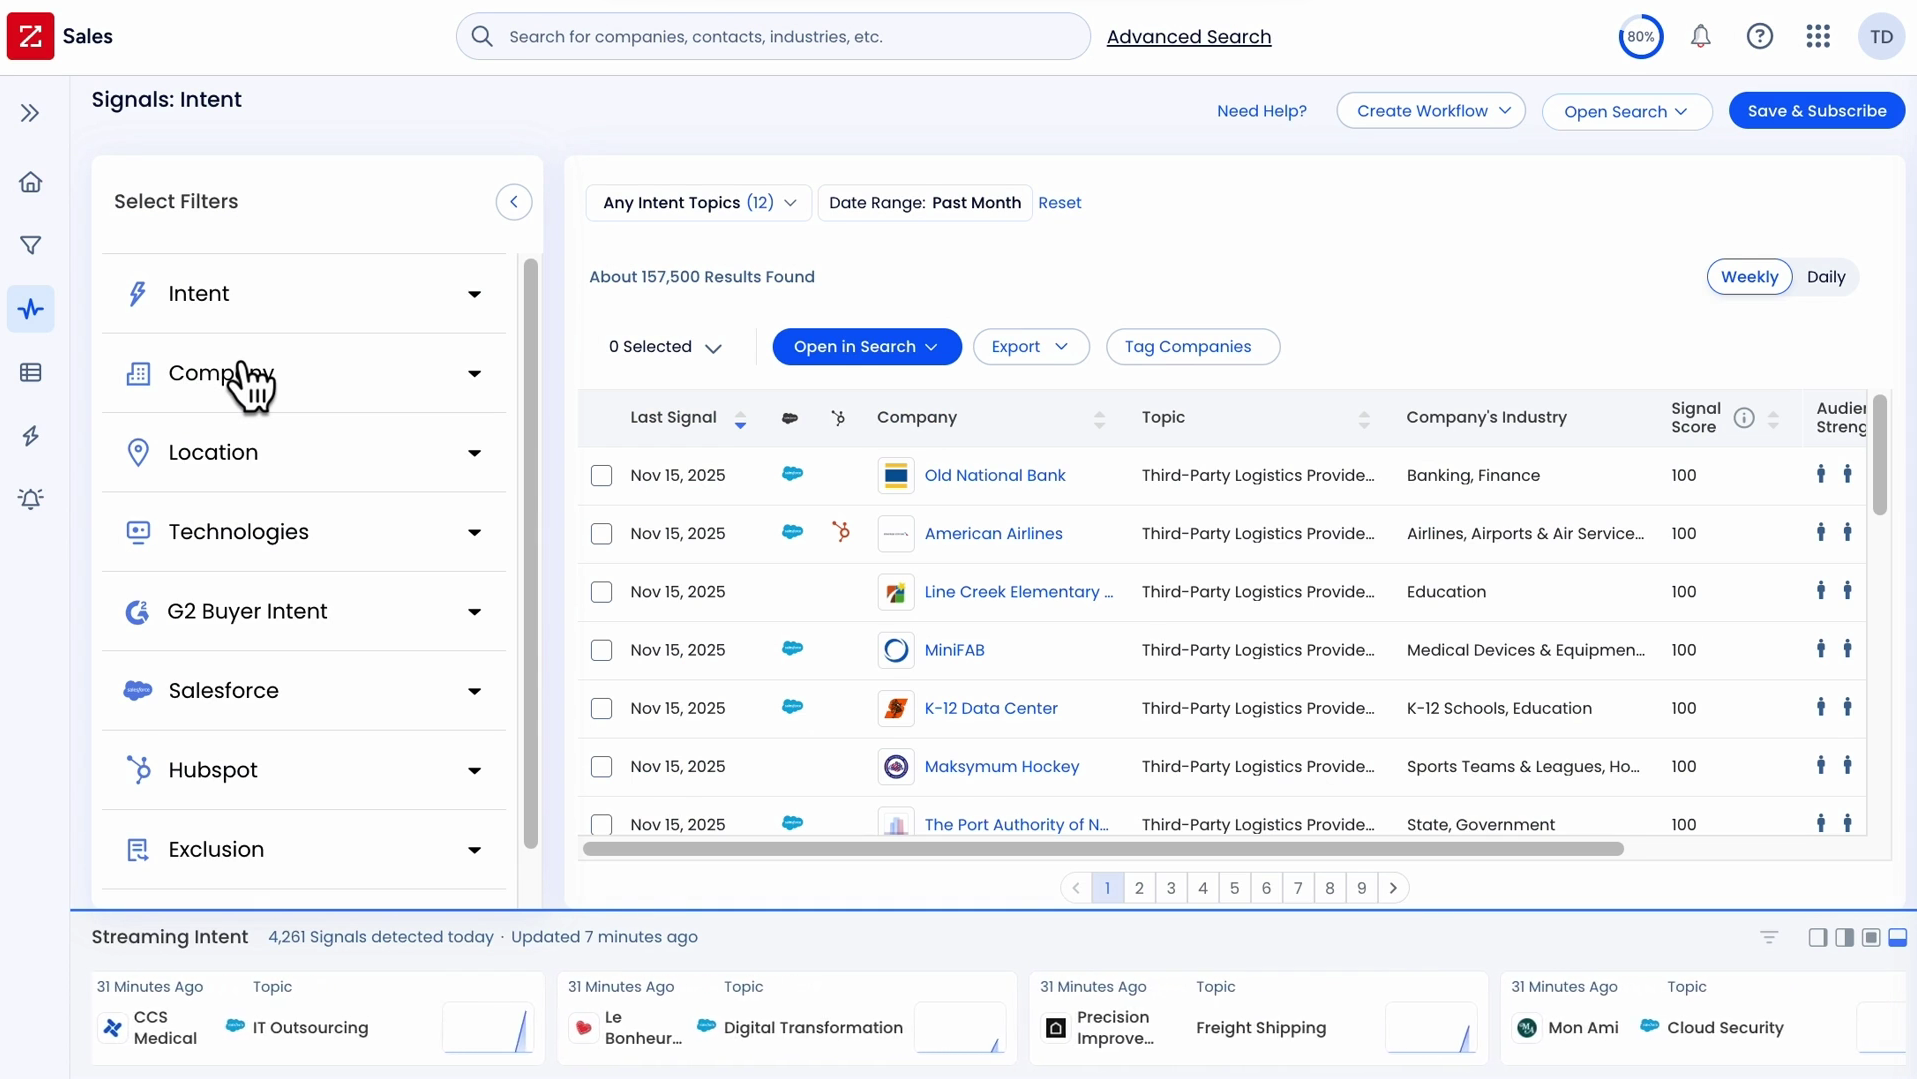Open the 0 Selected dropdown
The height and width of the screenshot is (1079, 1917).
click(x=665, y=347)
